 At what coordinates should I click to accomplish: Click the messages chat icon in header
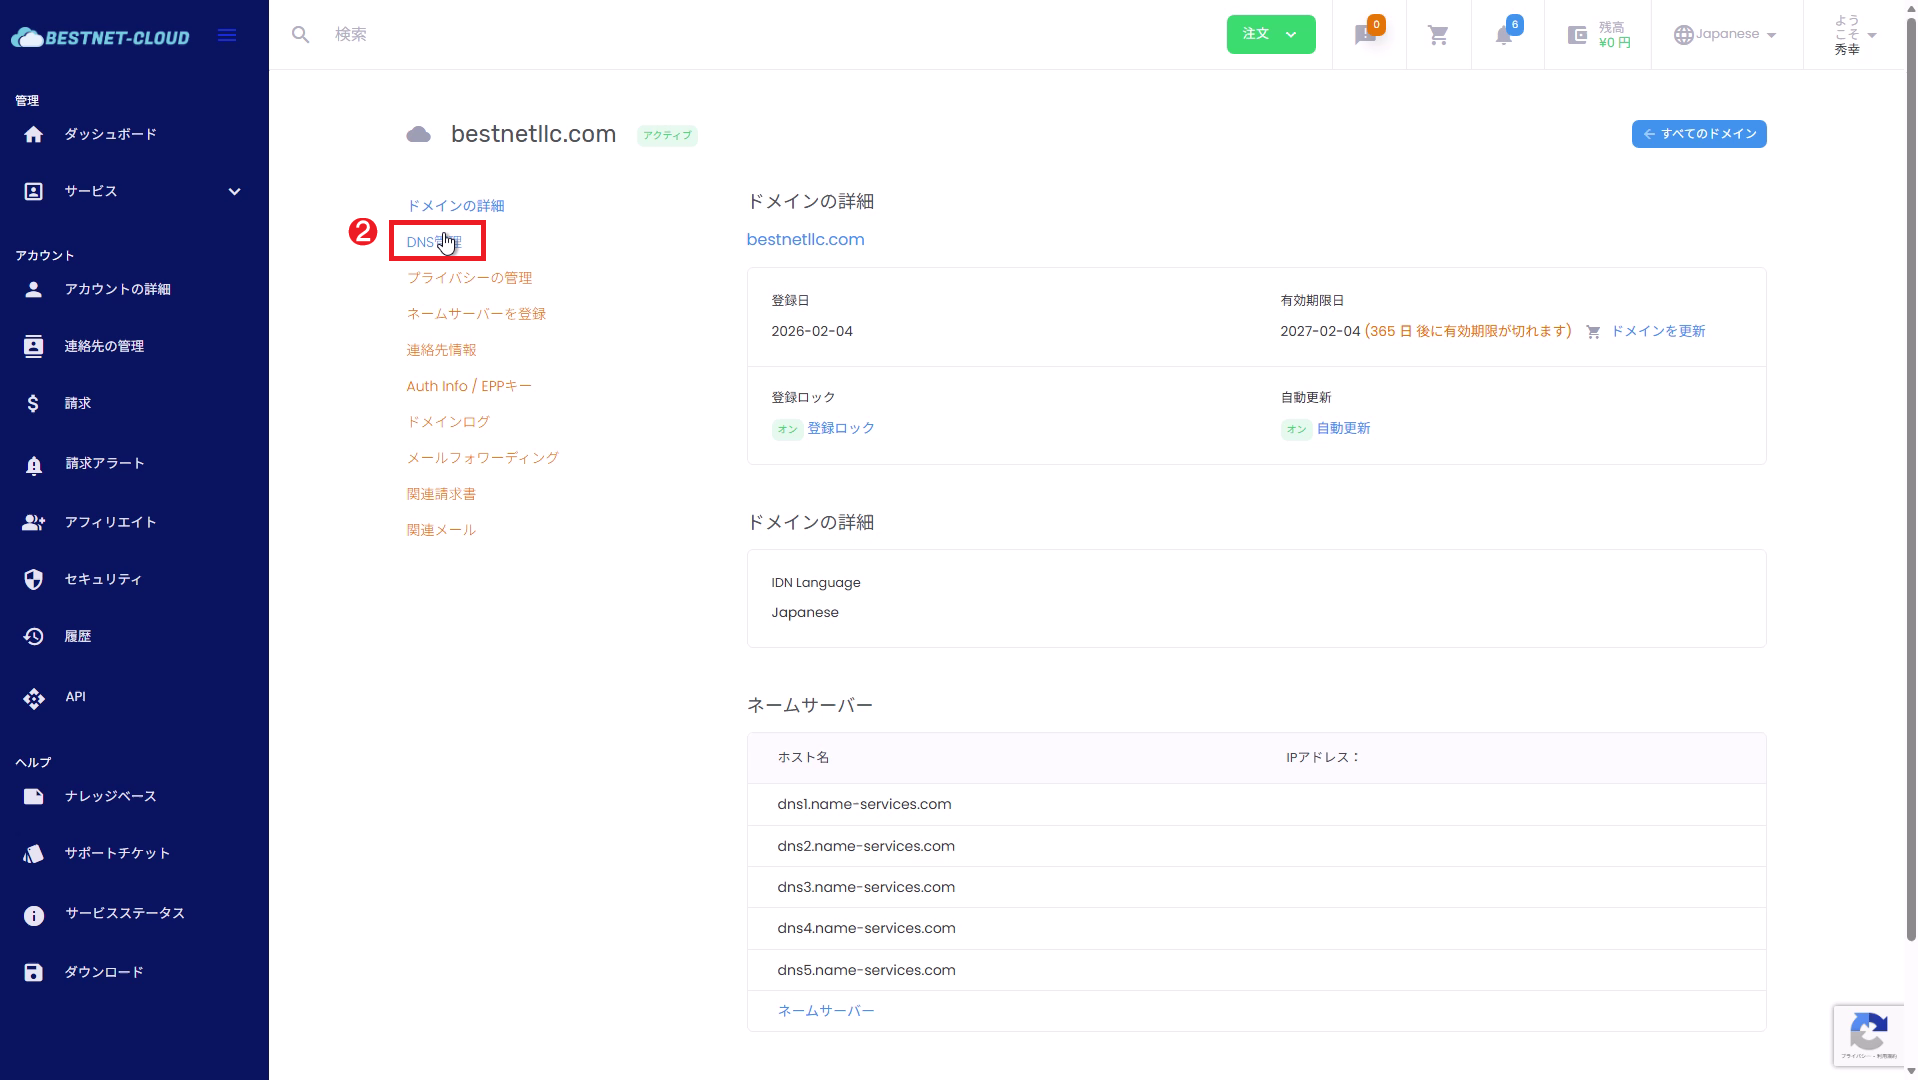1365,36
